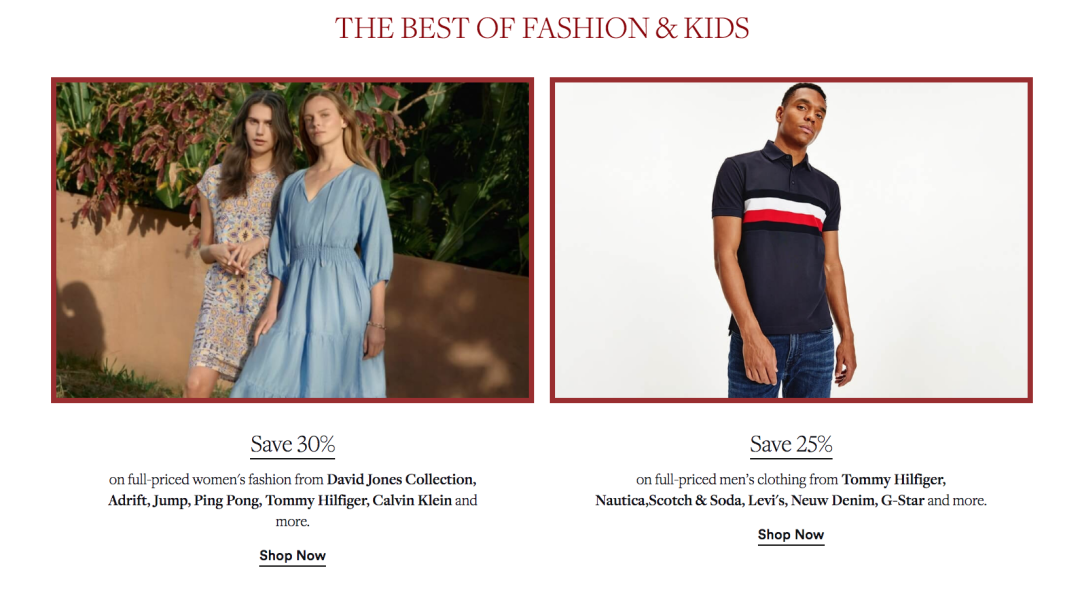Select Shop Now under women's fashion offer
This screenshot has height=606, width=1080.
[293, 556]
